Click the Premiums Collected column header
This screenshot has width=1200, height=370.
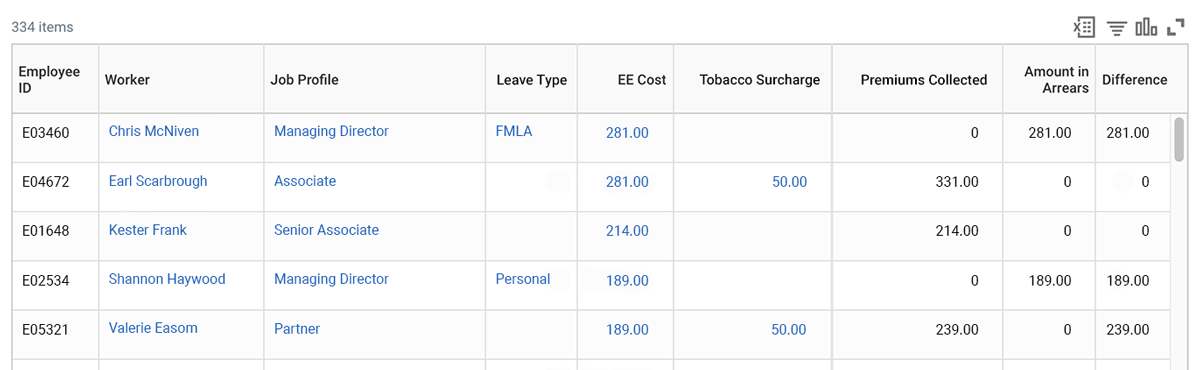924,80
